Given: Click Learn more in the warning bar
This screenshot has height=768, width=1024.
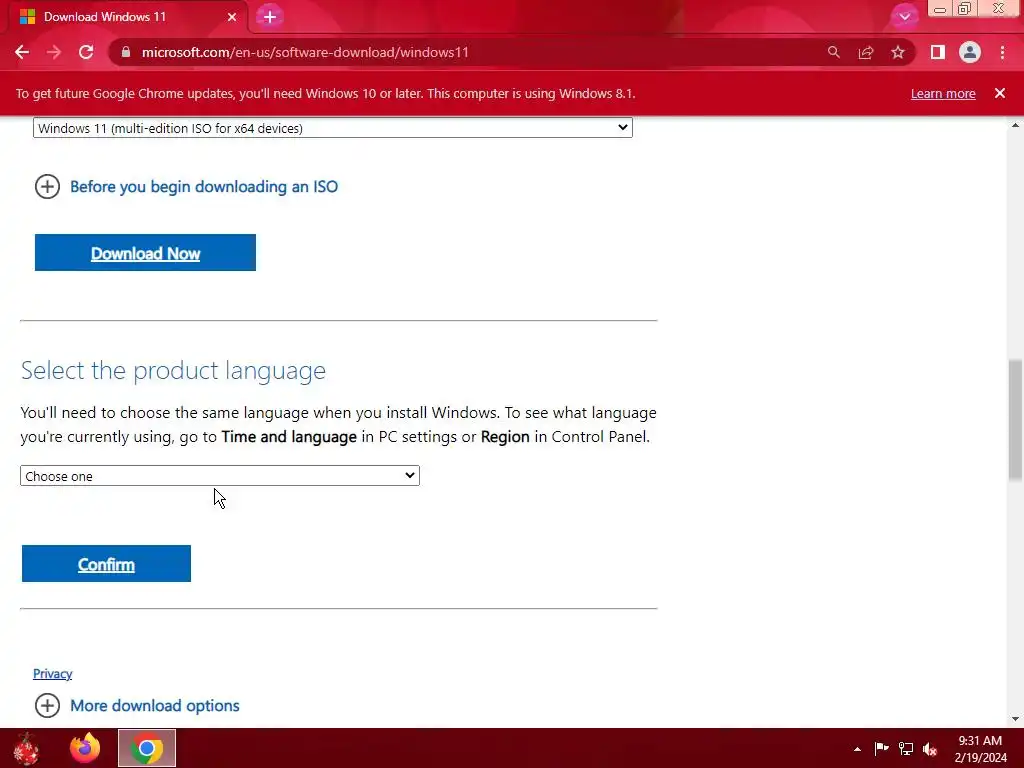Looking at the screenshot, I should pos(943,93).
